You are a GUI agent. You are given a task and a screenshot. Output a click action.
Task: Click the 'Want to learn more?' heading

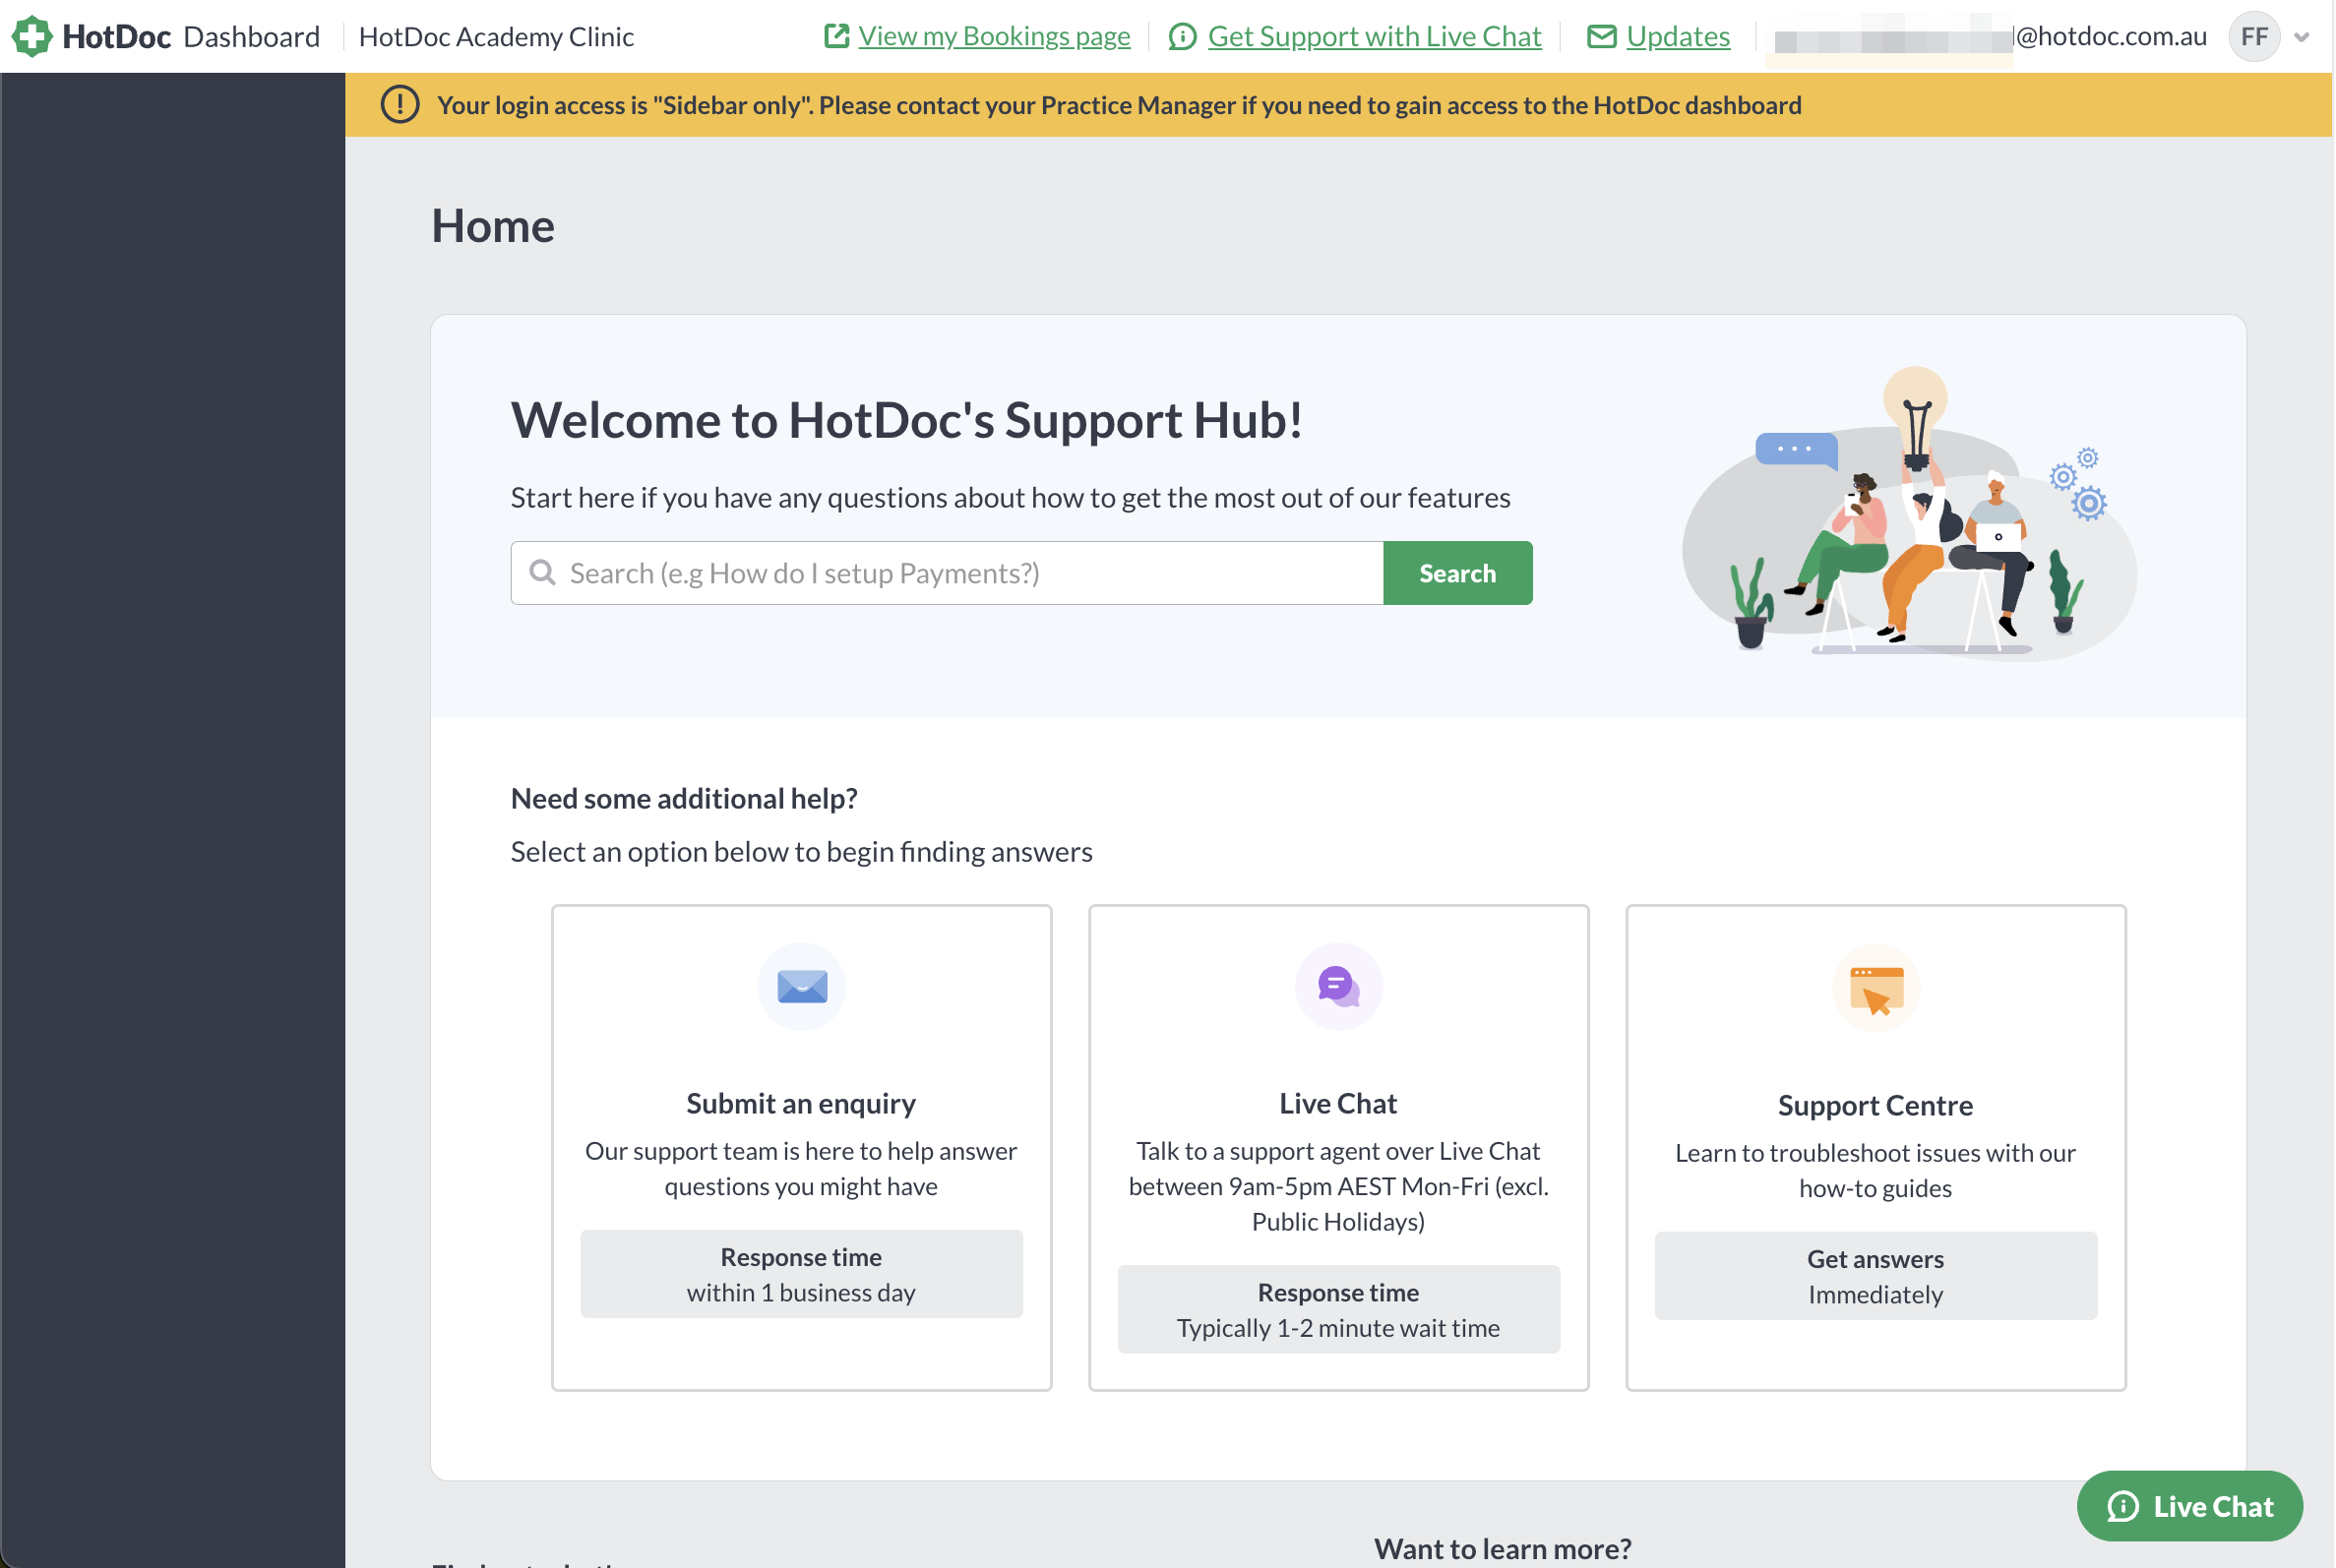coord(1502,1548)
